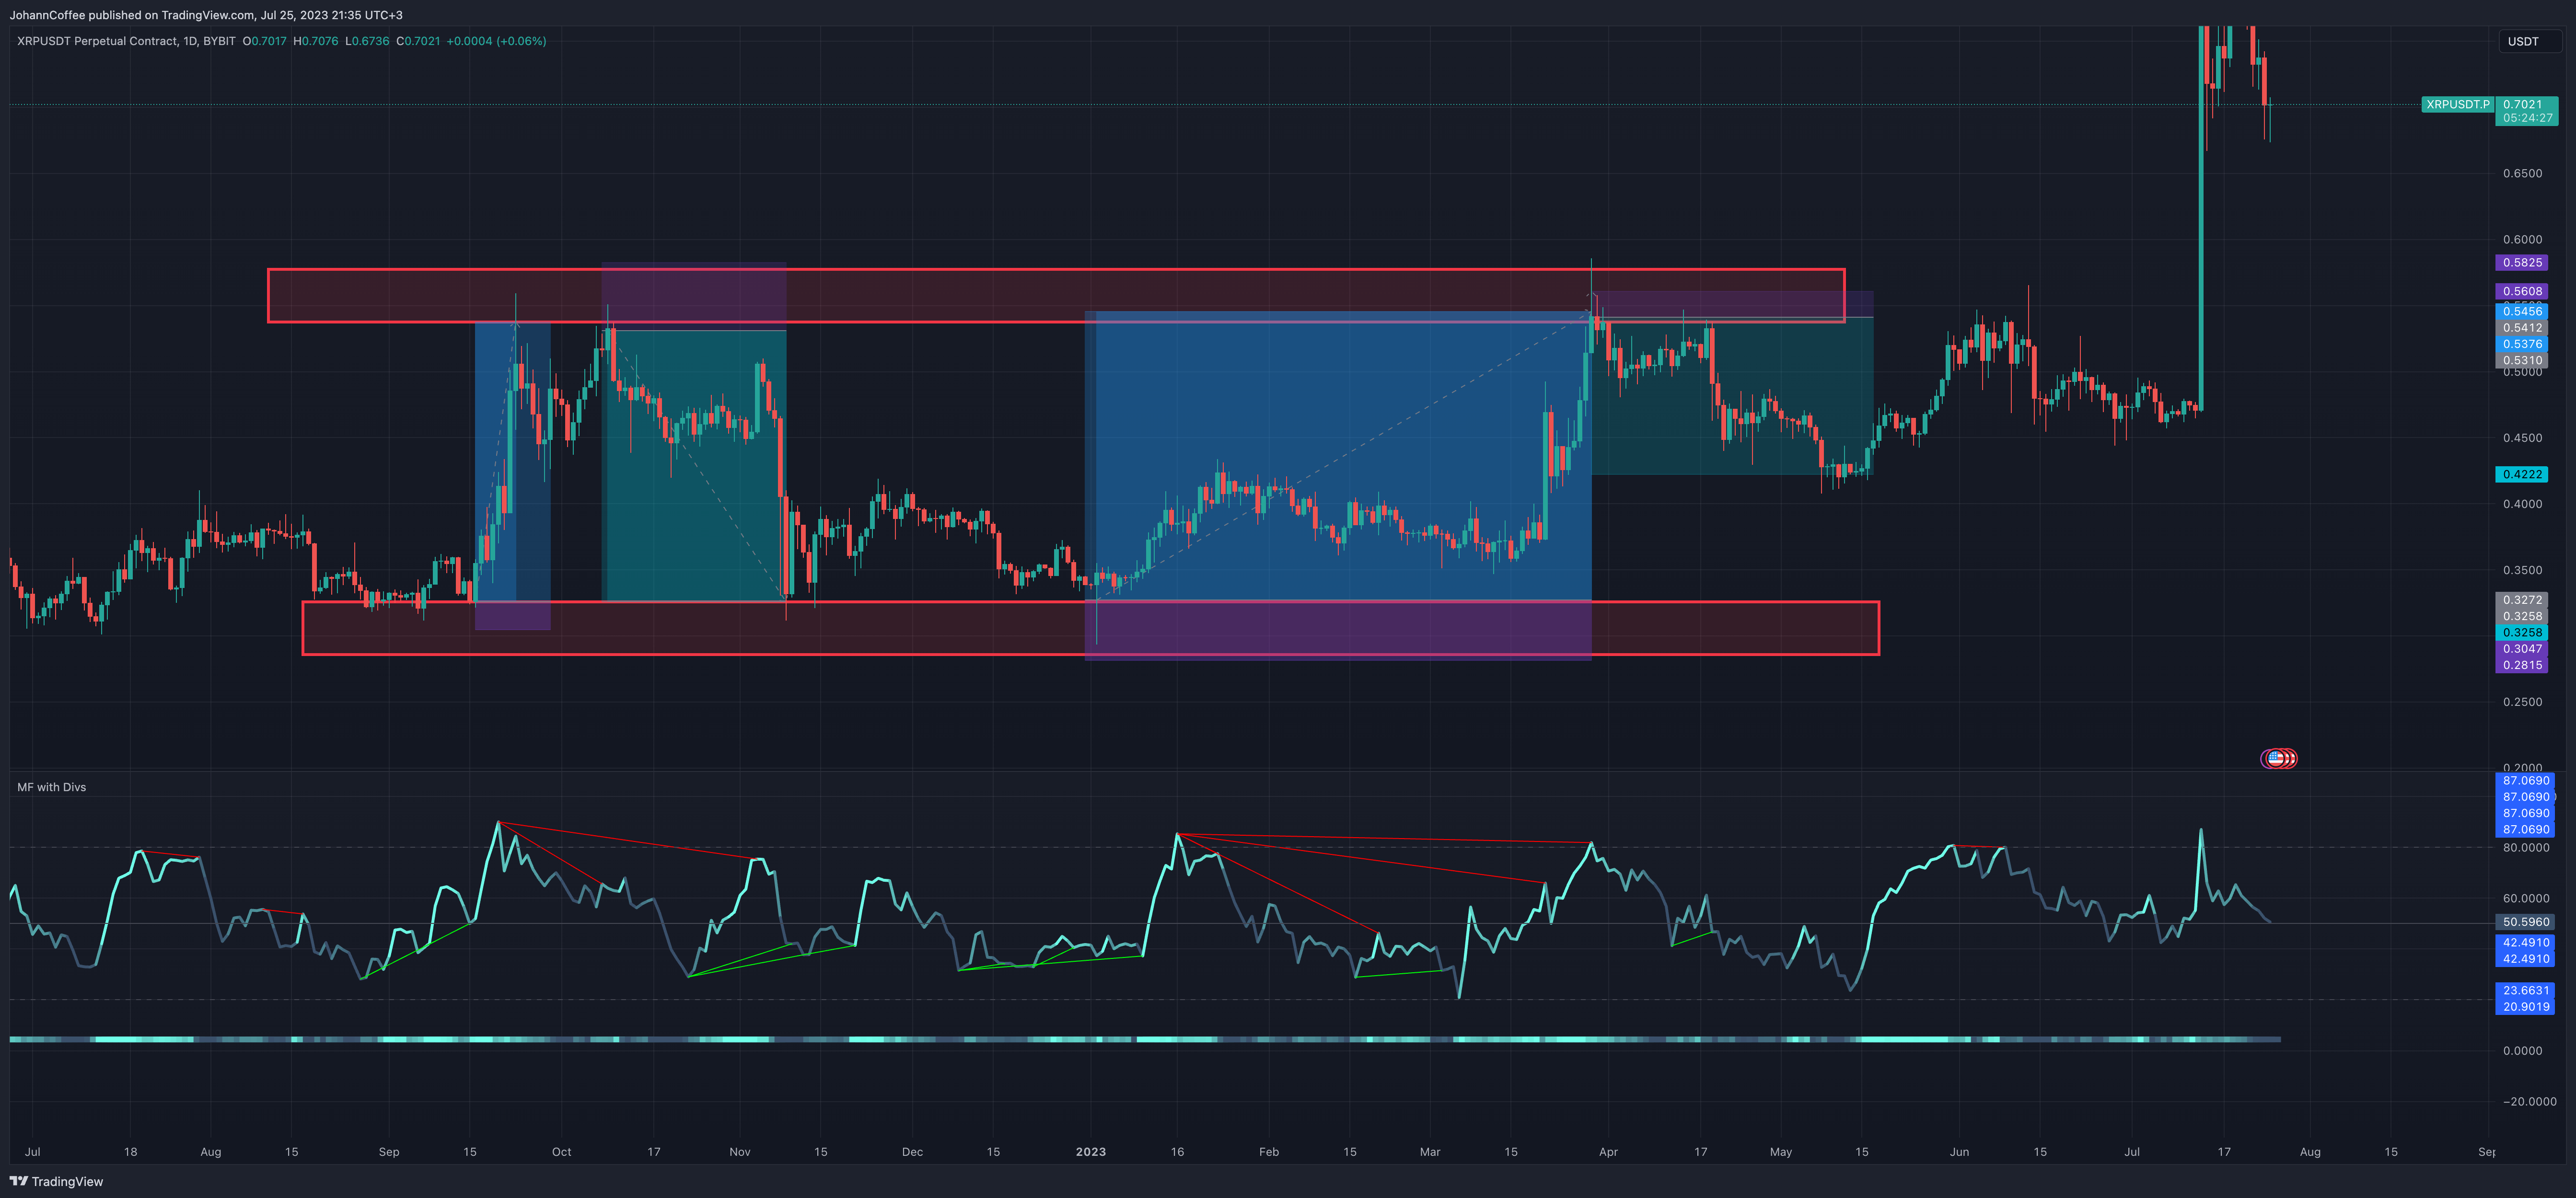The image size is (2576, 1198).
Task: Click the 80.0000 indicator scale level
Action: (x=2526, y=848)
